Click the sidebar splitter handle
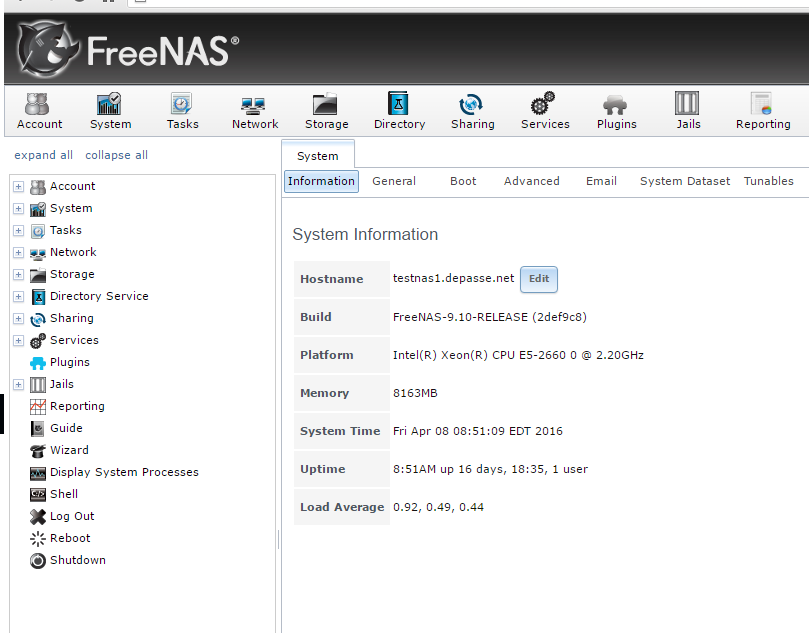The width and height of the screenshot is (809, 633). pyautogui.click(x=279, y=539)
